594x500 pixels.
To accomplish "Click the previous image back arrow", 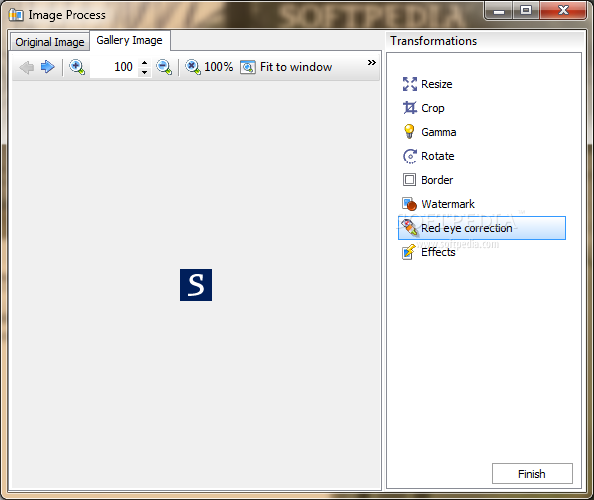I will tap(27, 67).
